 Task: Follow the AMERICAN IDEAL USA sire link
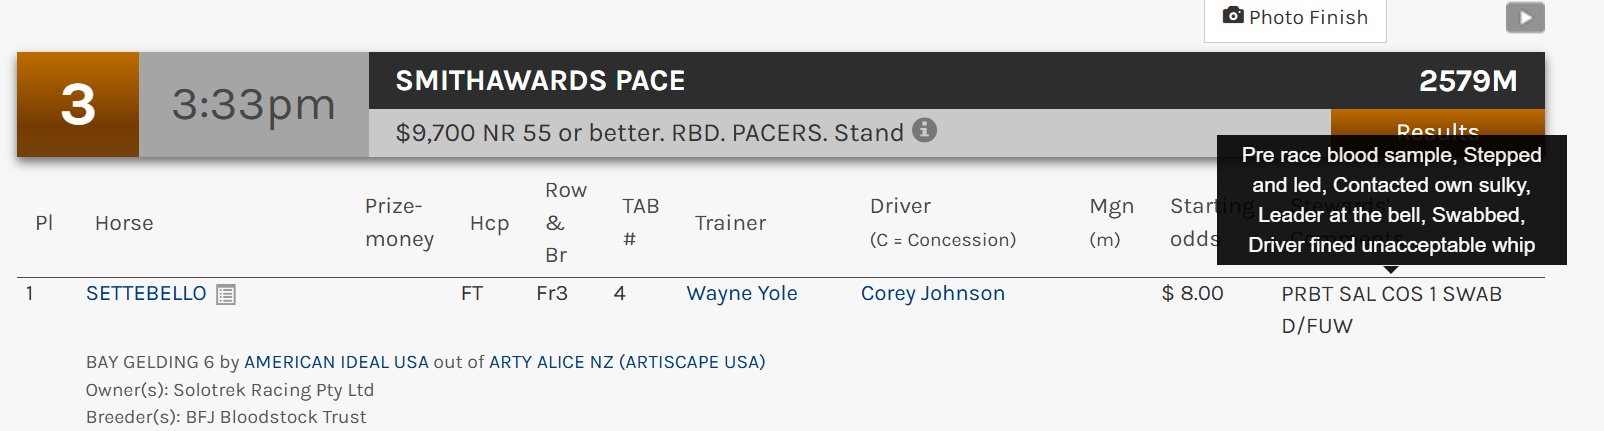coord(336,362)
